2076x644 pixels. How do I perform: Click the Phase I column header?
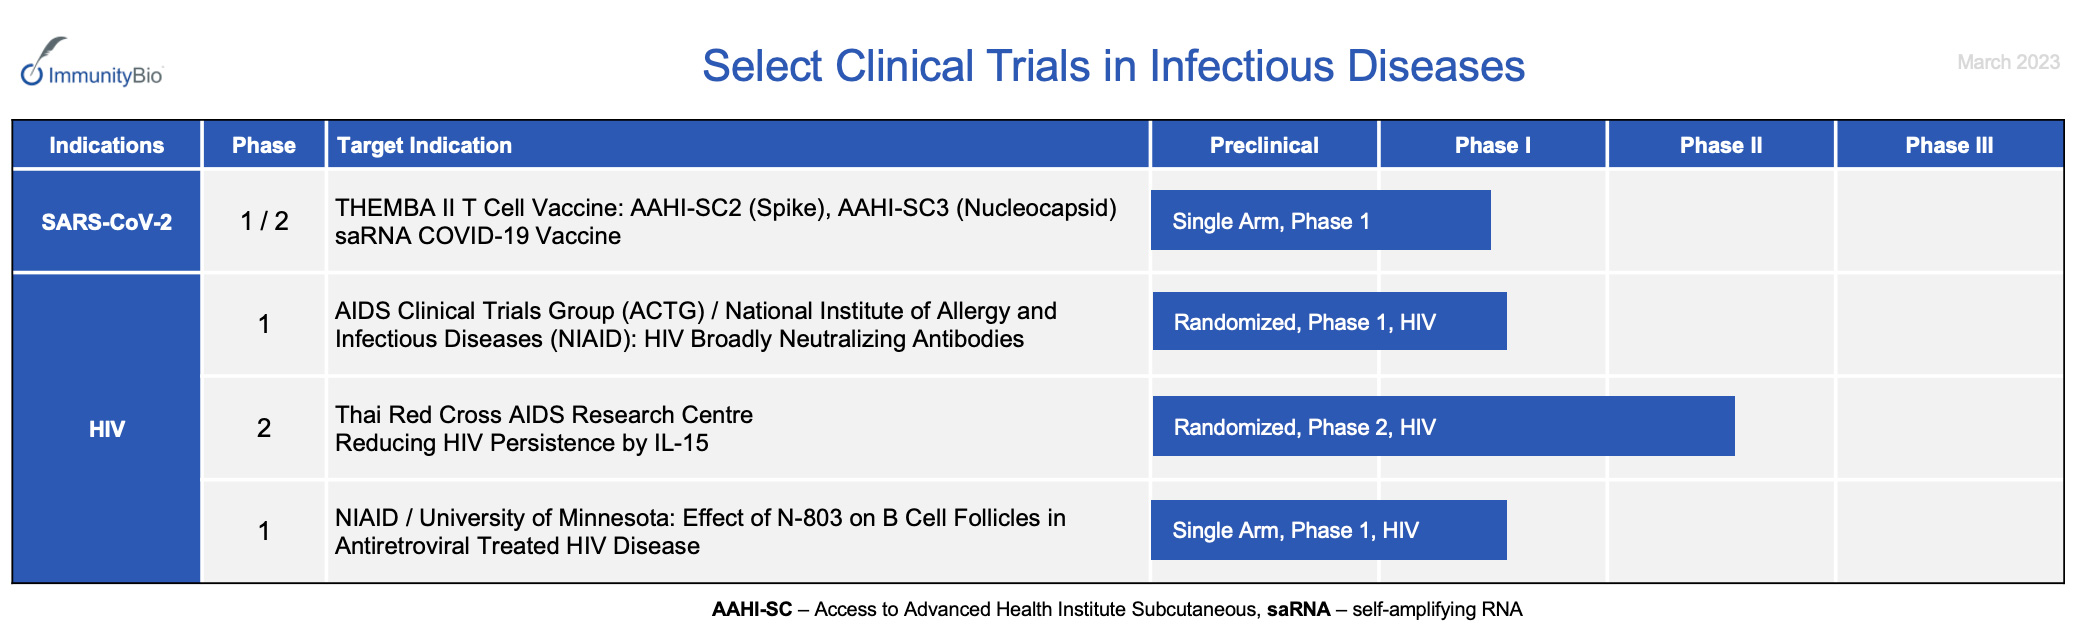click(1492, 146)
